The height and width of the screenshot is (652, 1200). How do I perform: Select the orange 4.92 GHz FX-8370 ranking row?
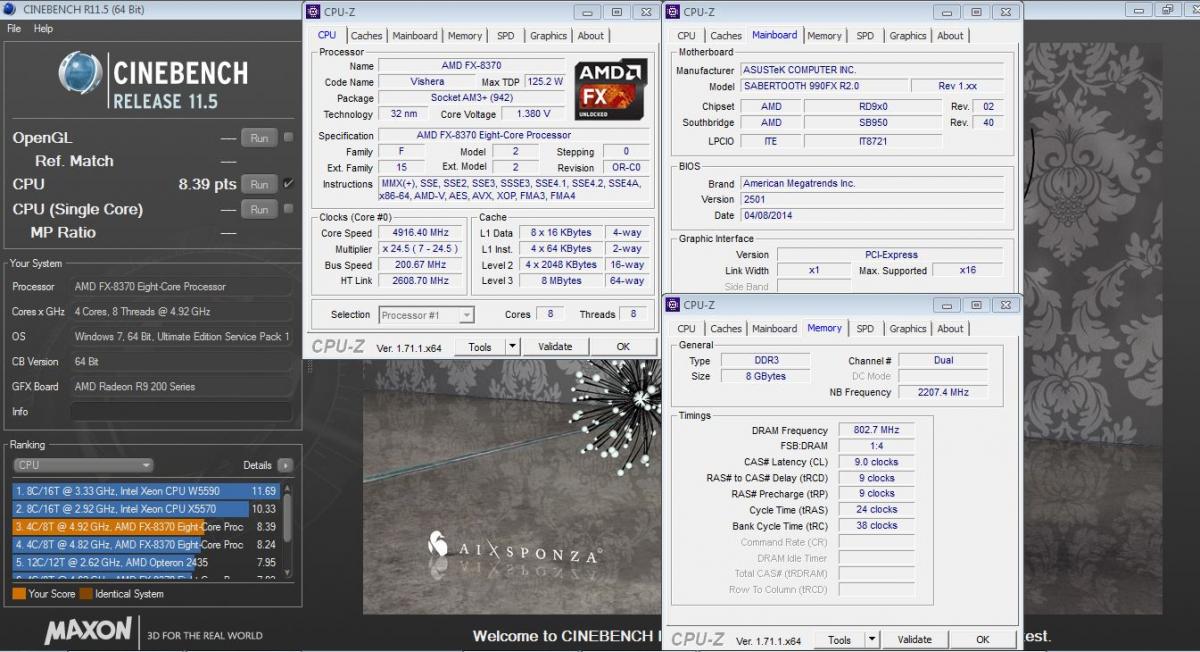pos(146,526)
